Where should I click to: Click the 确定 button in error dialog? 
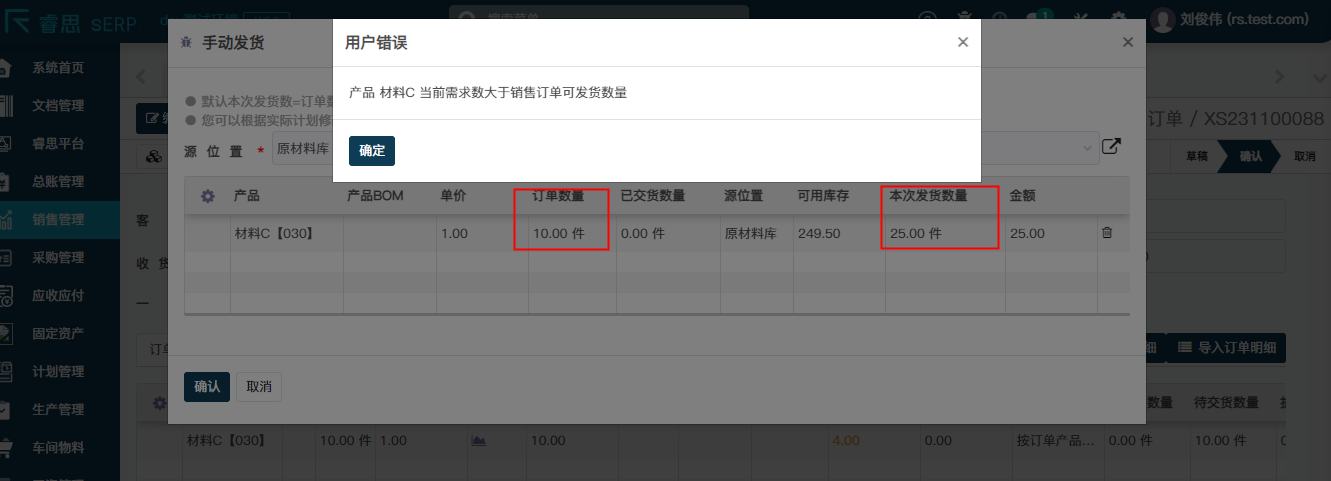click(x=371, y=151)
